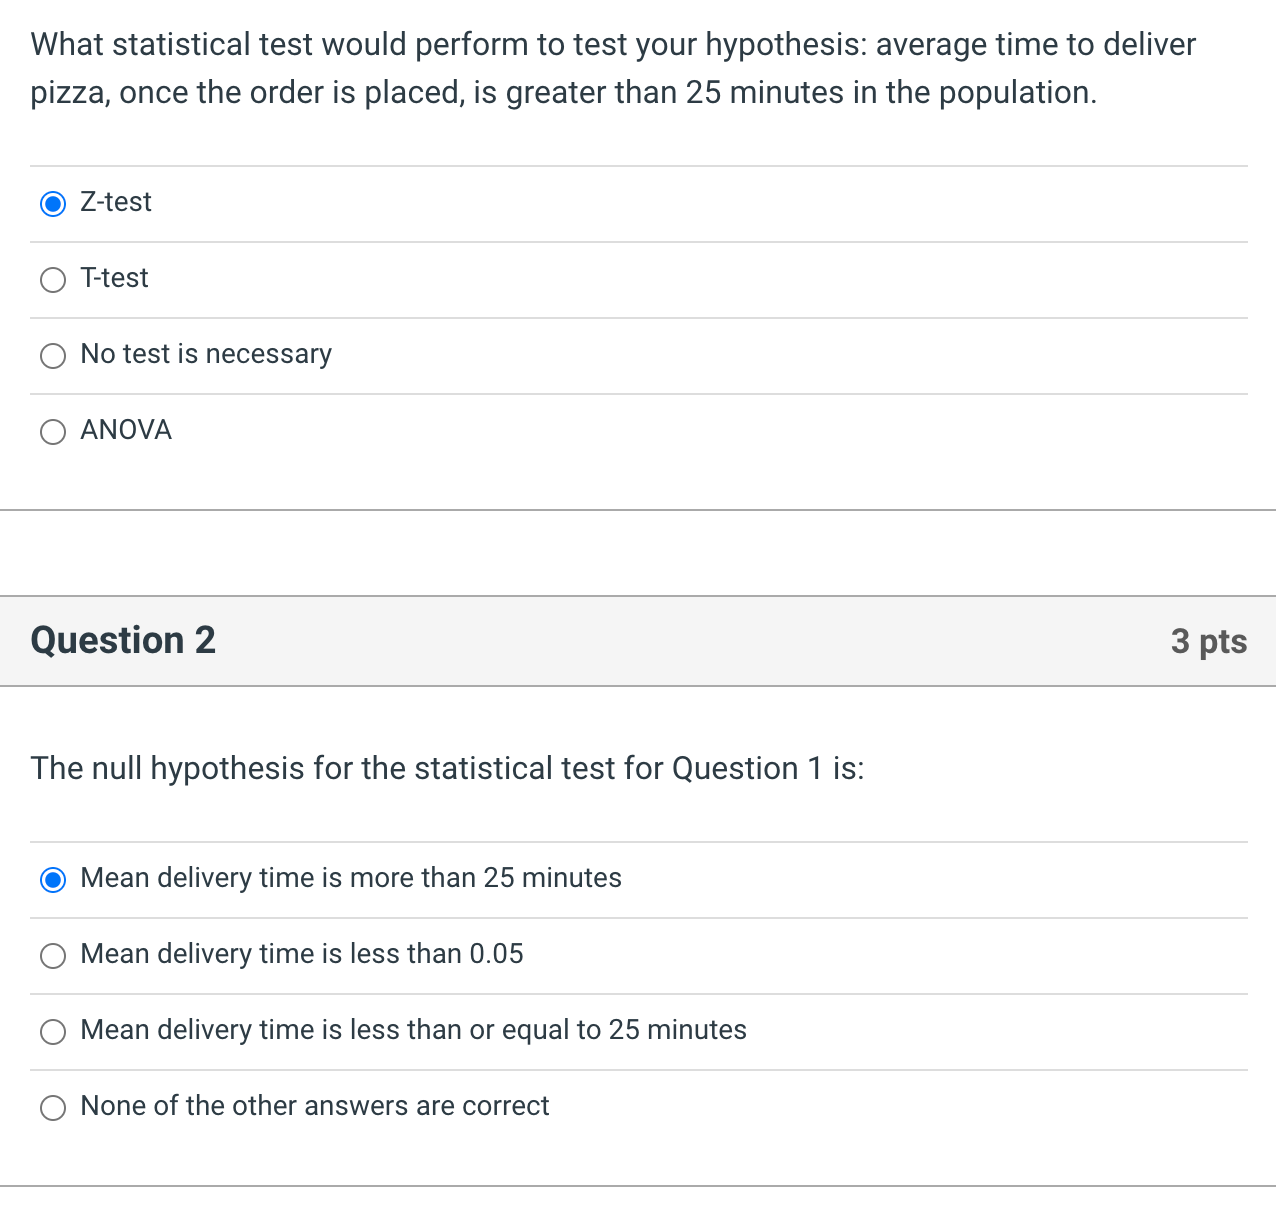
Task: Choose 'Mean delivery time is less than 0.05'
Action: click(x=52, y=956)
